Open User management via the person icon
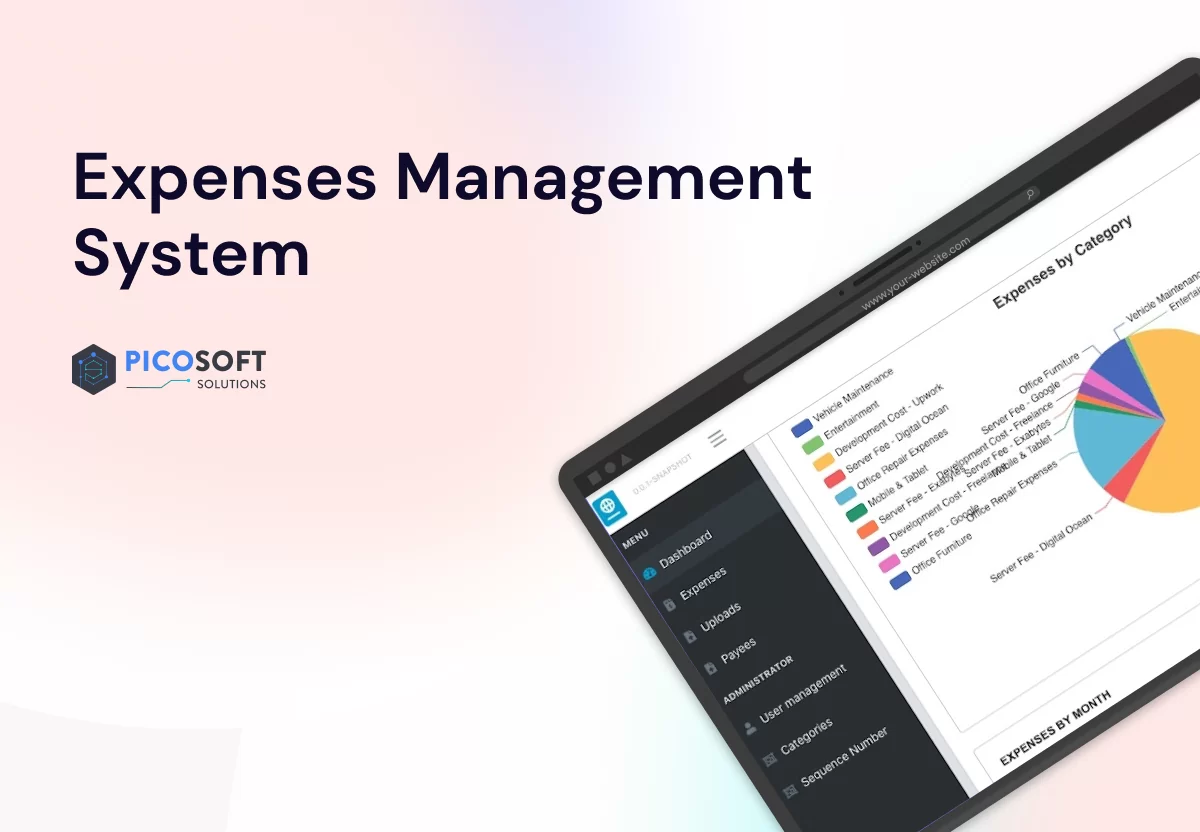This screenshot has width=1200, height=832. 751,730
